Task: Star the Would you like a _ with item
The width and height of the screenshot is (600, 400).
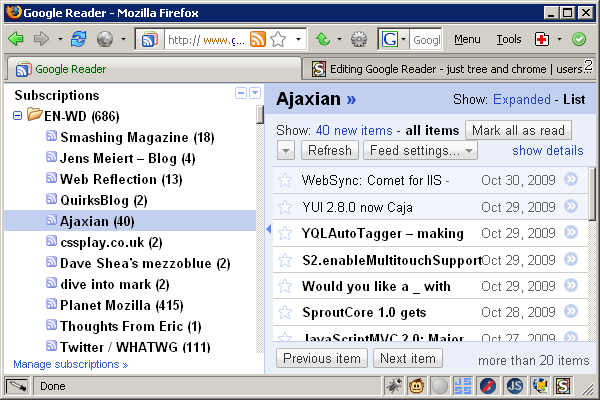Action: (x=285, y=286)
